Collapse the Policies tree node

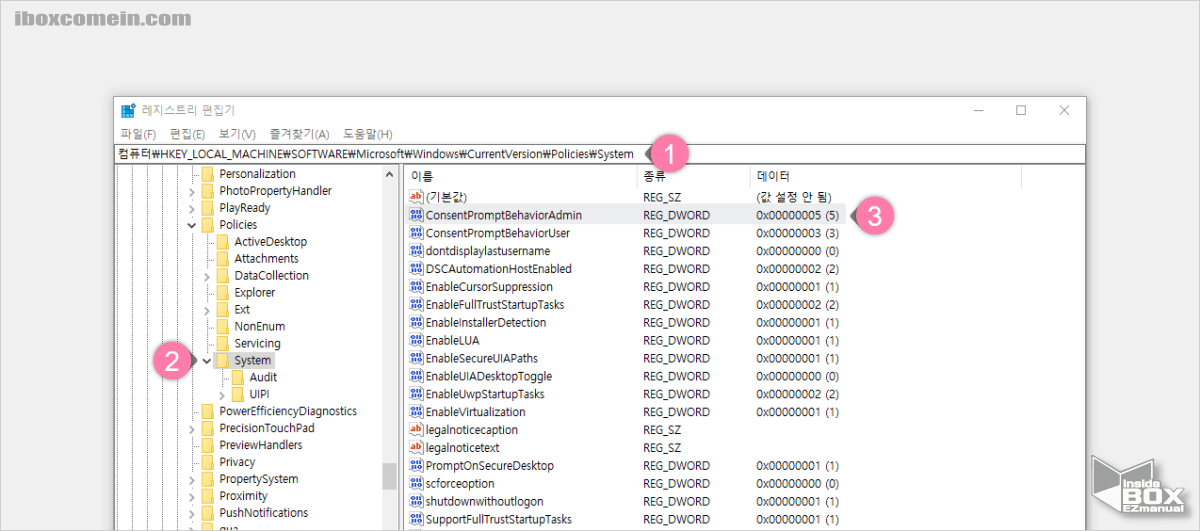pos(192,225)
